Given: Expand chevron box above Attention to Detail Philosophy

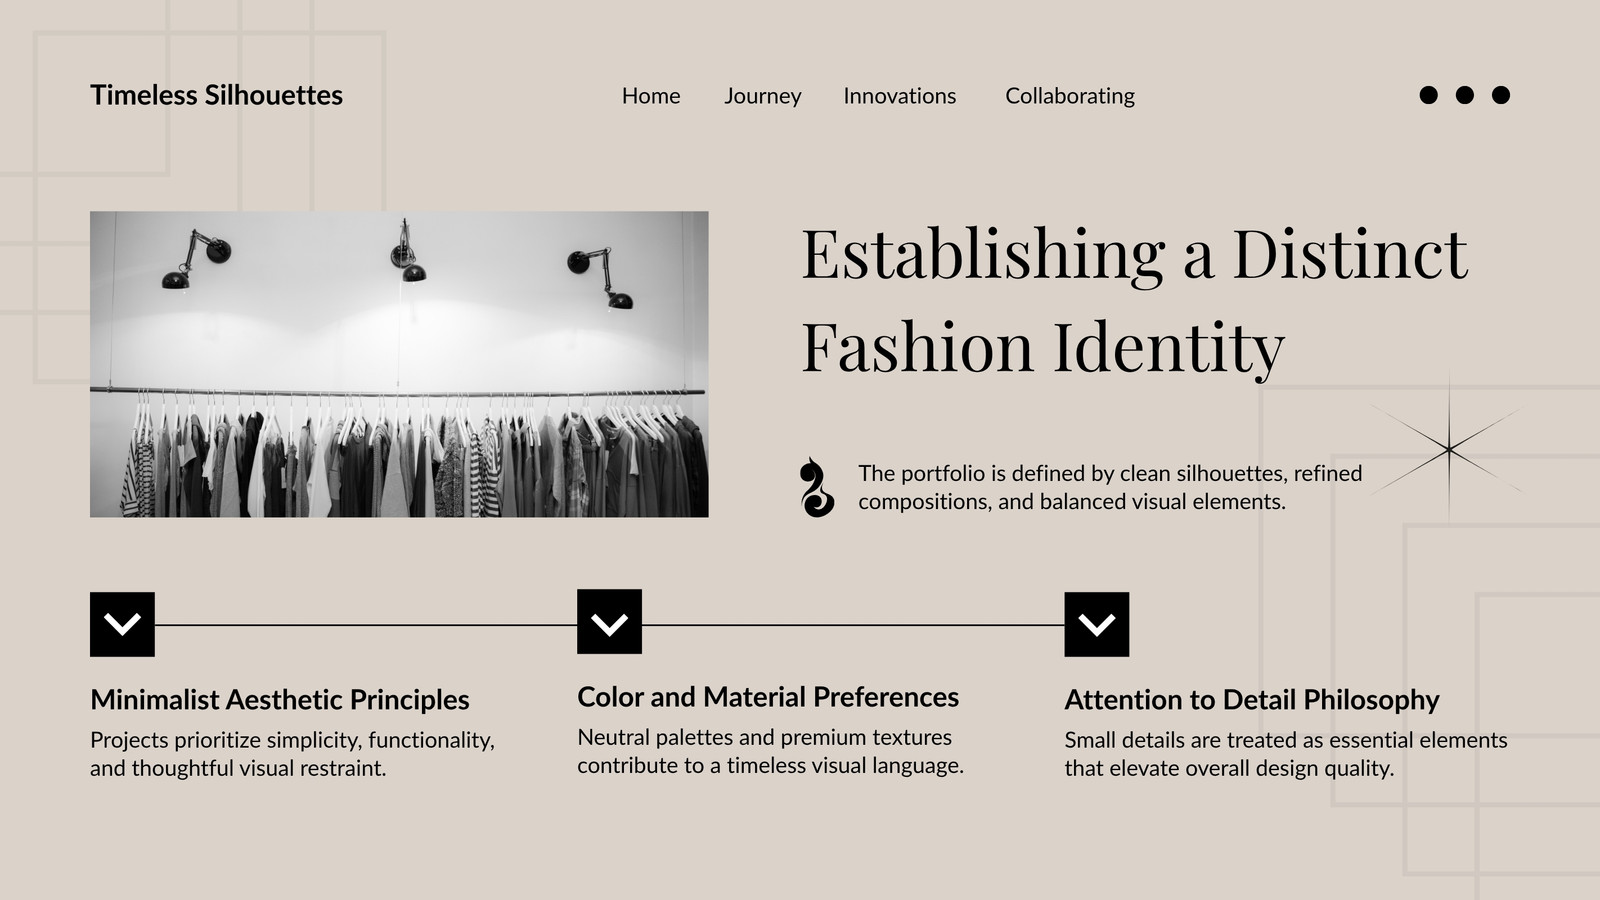Looking at the screenshot, I should click(1097, 624).
